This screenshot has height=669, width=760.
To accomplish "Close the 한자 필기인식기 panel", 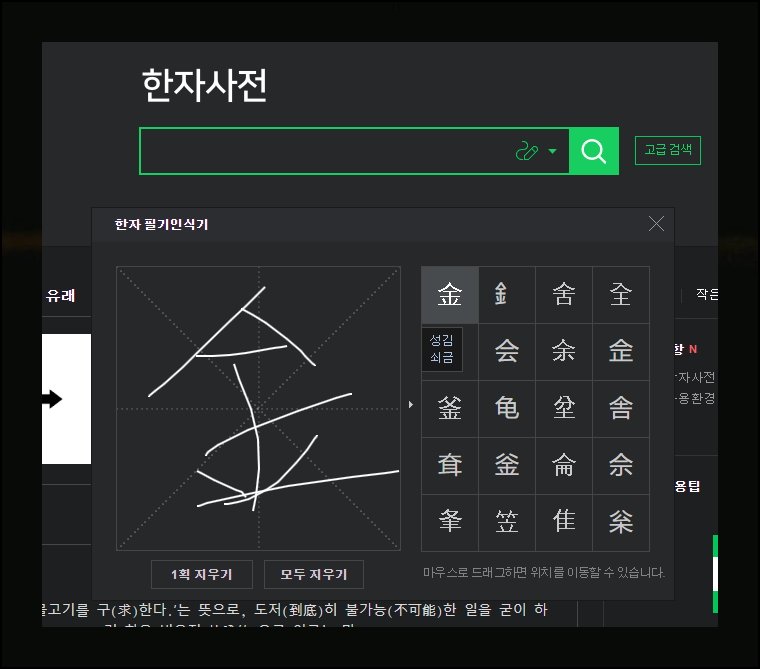I will pos(656,224).
